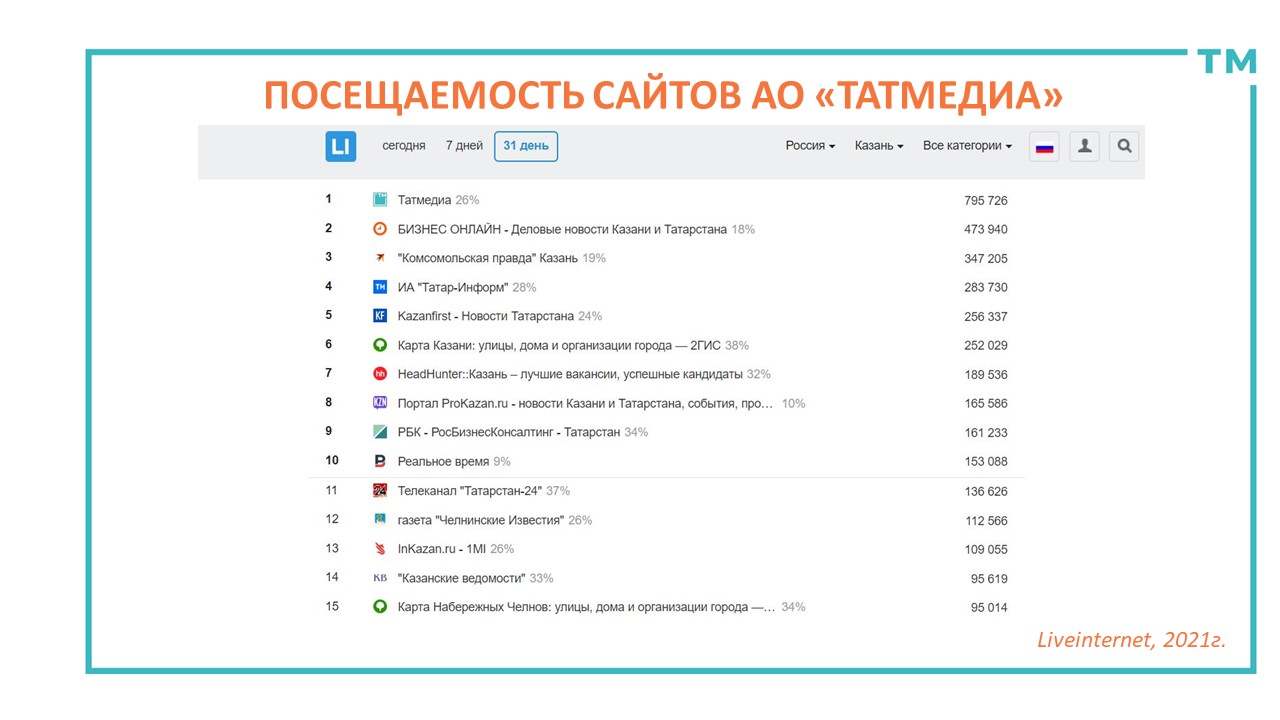Click the Реальное время favicon
The height and width of the screenshot is (720, 1280).
pyautogui.click(x=380, y=461)
